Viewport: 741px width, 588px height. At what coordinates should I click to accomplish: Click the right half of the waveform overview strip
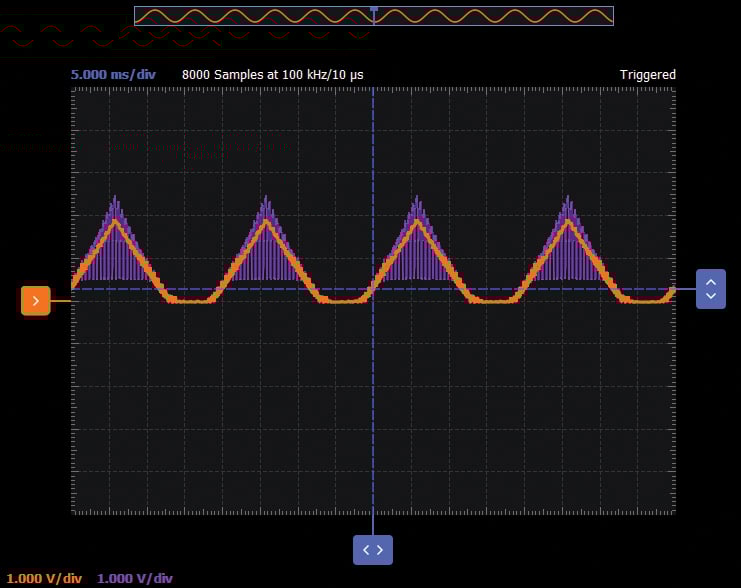[494, 16]
